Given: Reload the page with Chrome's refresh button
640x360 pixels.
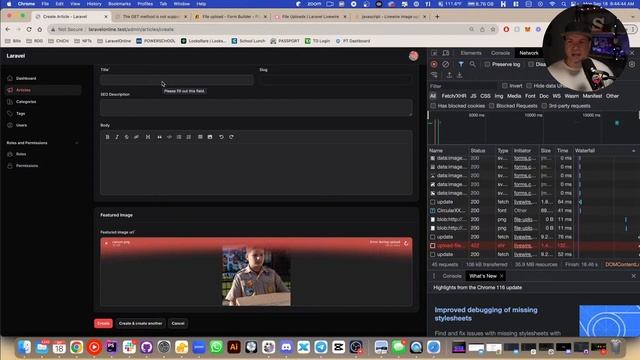Looking at the screenshot, I should [x=29, y=29].
